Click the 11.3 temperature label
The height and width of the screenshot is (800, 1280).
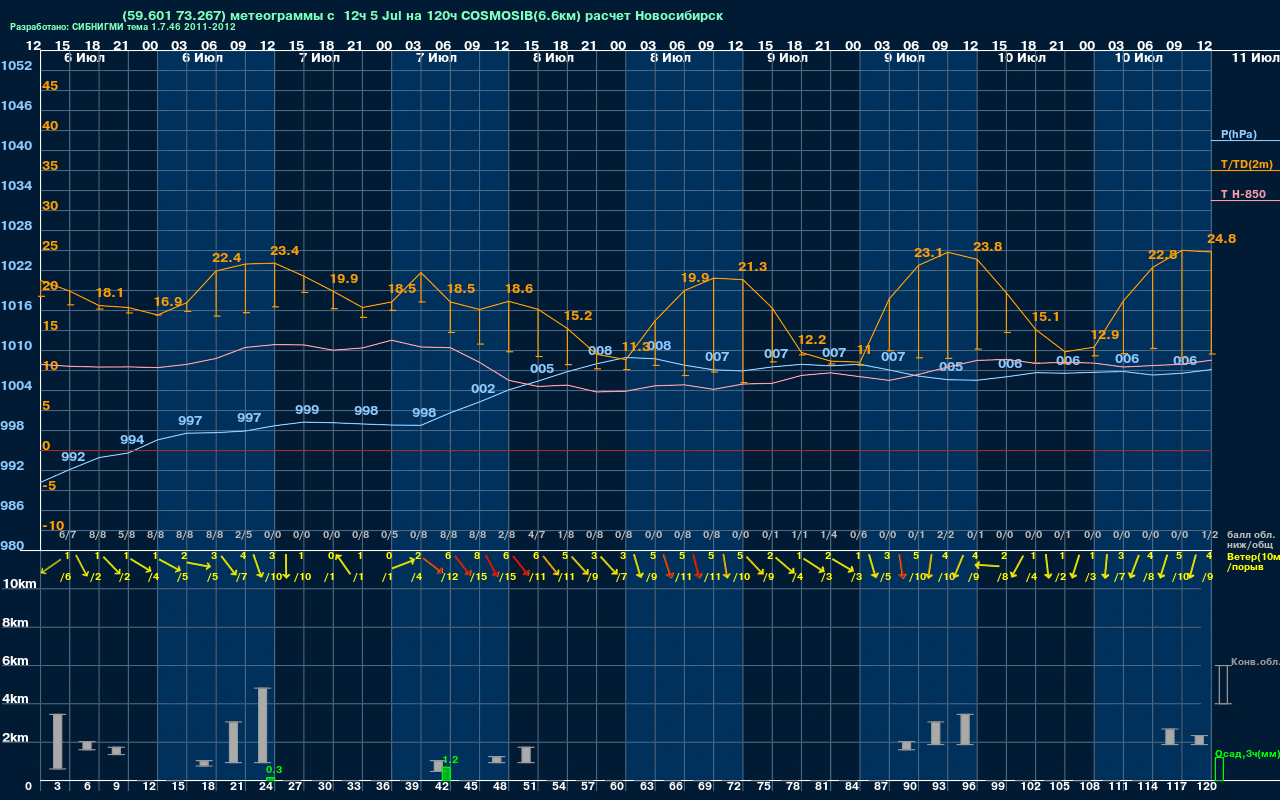click(x=636, y=347)
